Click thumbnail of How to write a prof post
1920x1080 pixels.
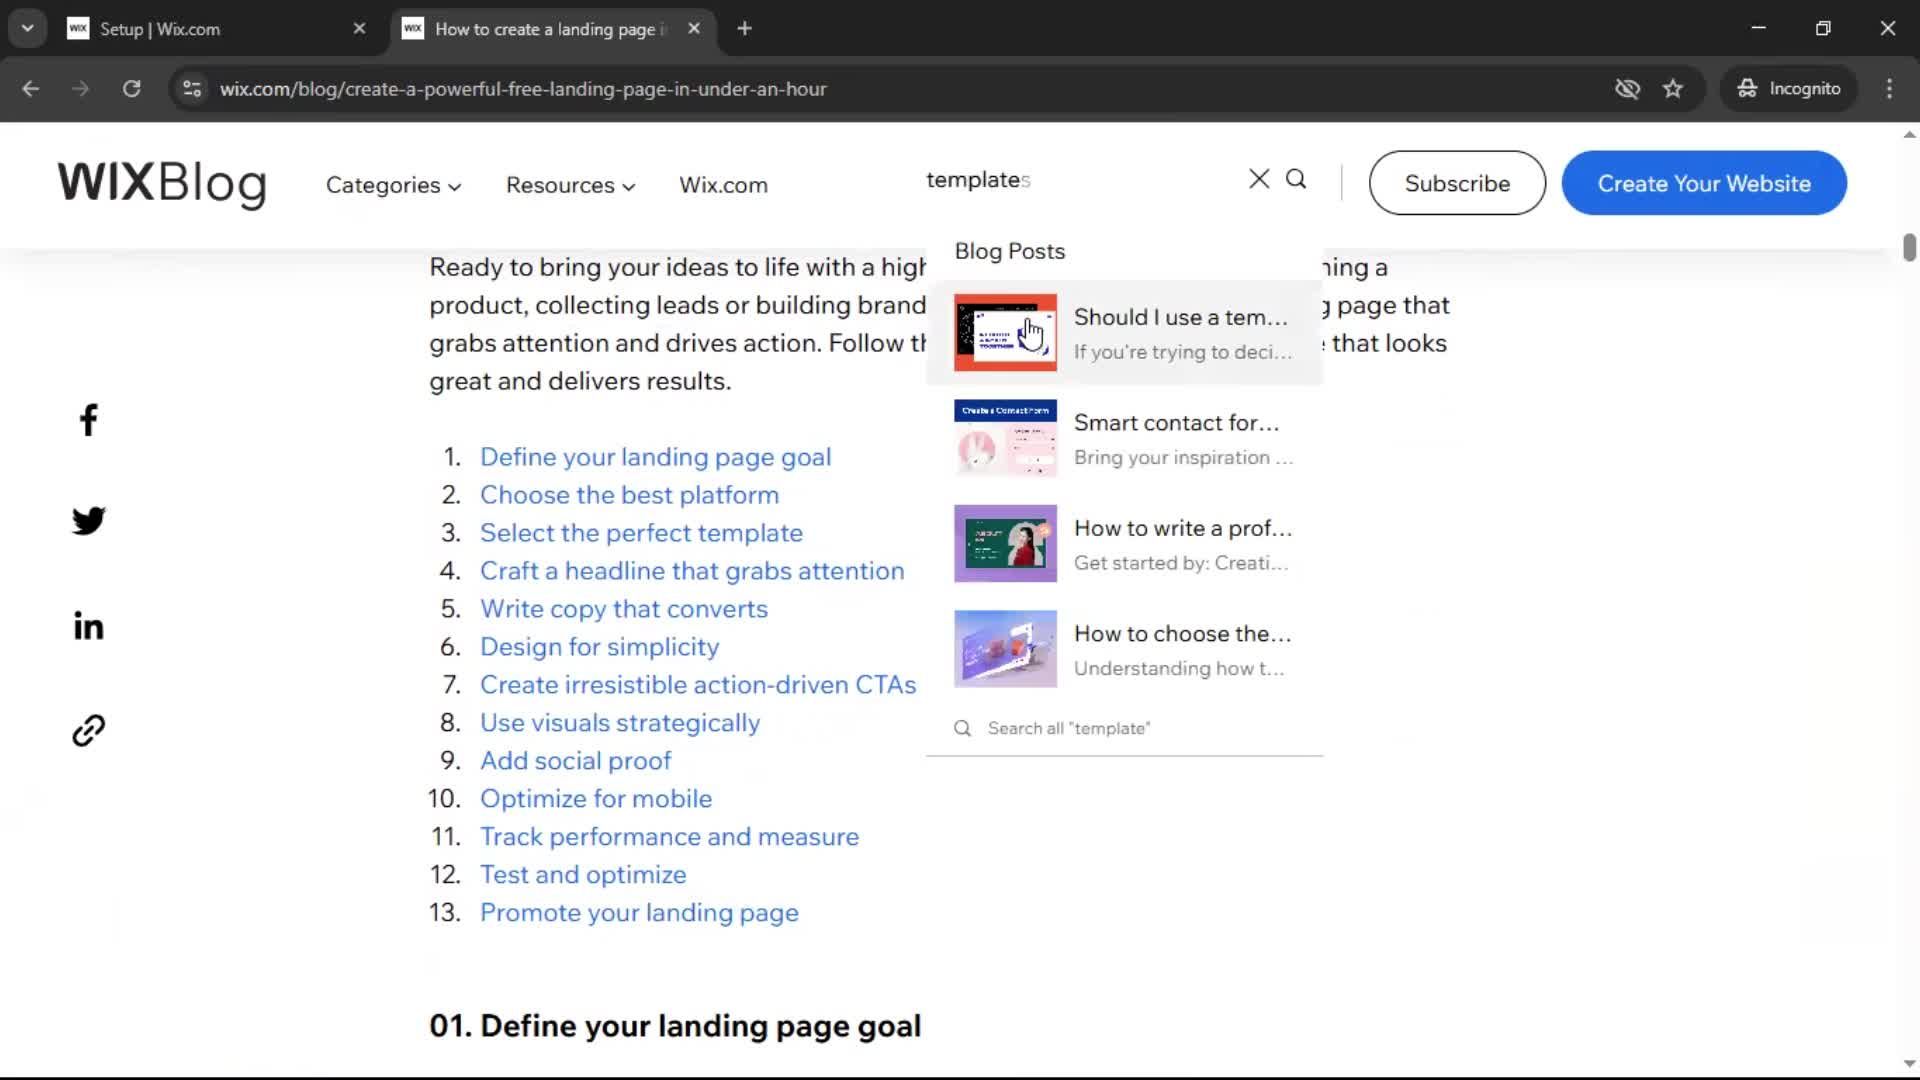(x=1005, y=544)
